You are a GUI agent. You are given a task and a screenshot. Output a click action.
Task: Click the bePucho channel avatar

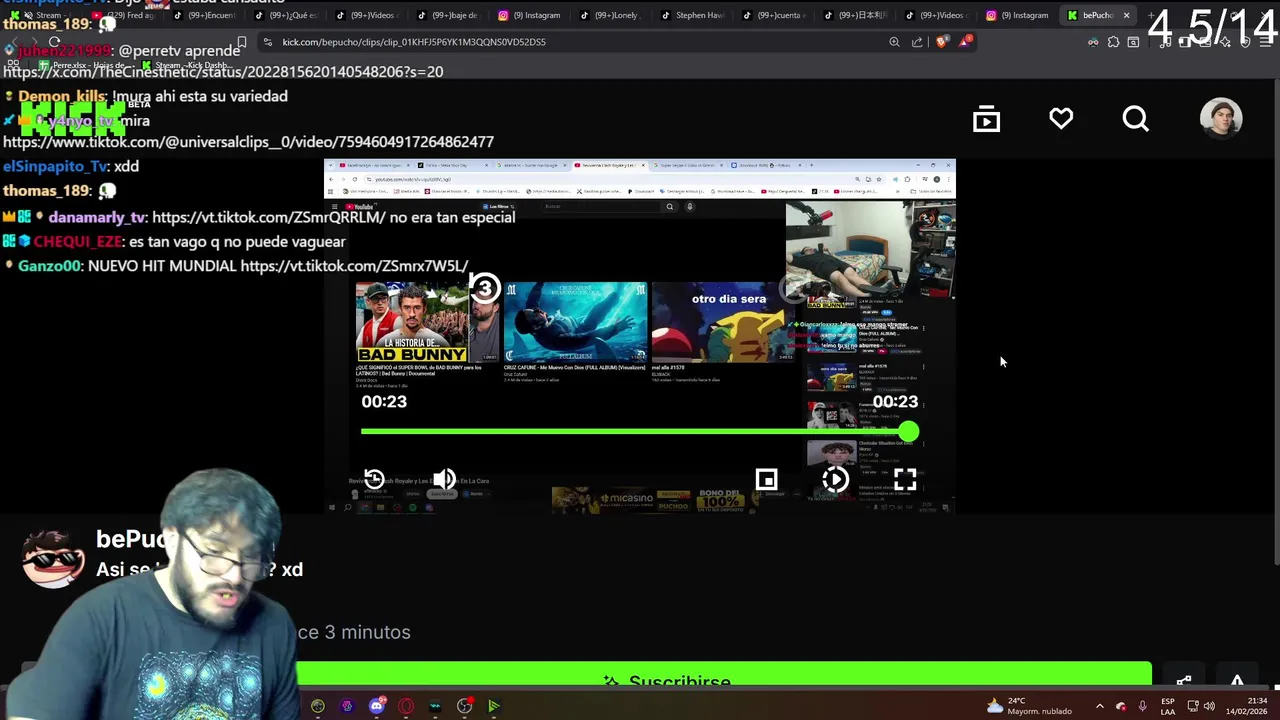(x=54, y=557)
